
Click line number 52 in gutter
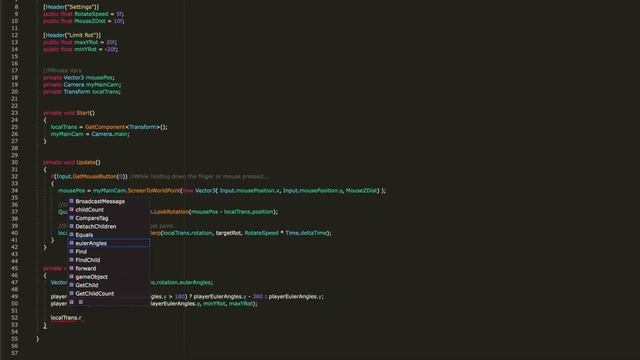click(15, 318)
